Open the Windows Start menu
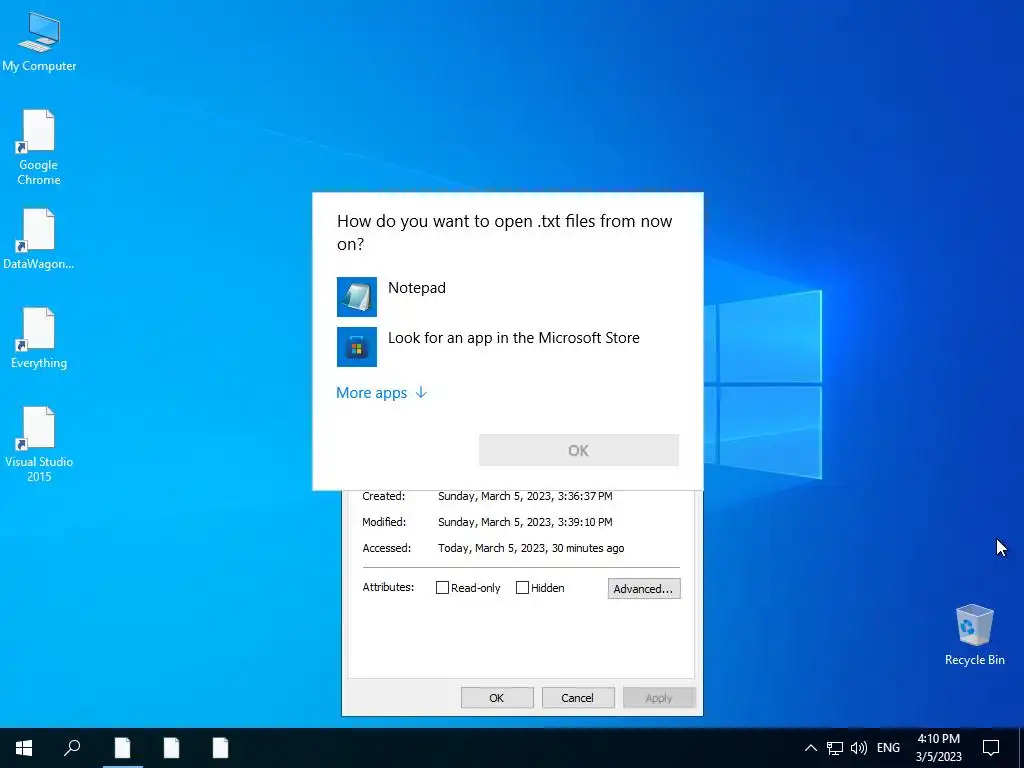 click(24, 748)
